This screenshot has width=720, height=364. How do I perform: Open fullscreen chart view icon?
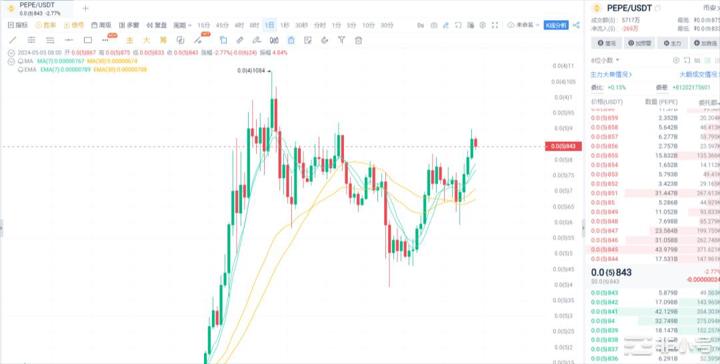pyautogui.click(x=495, y=25)
